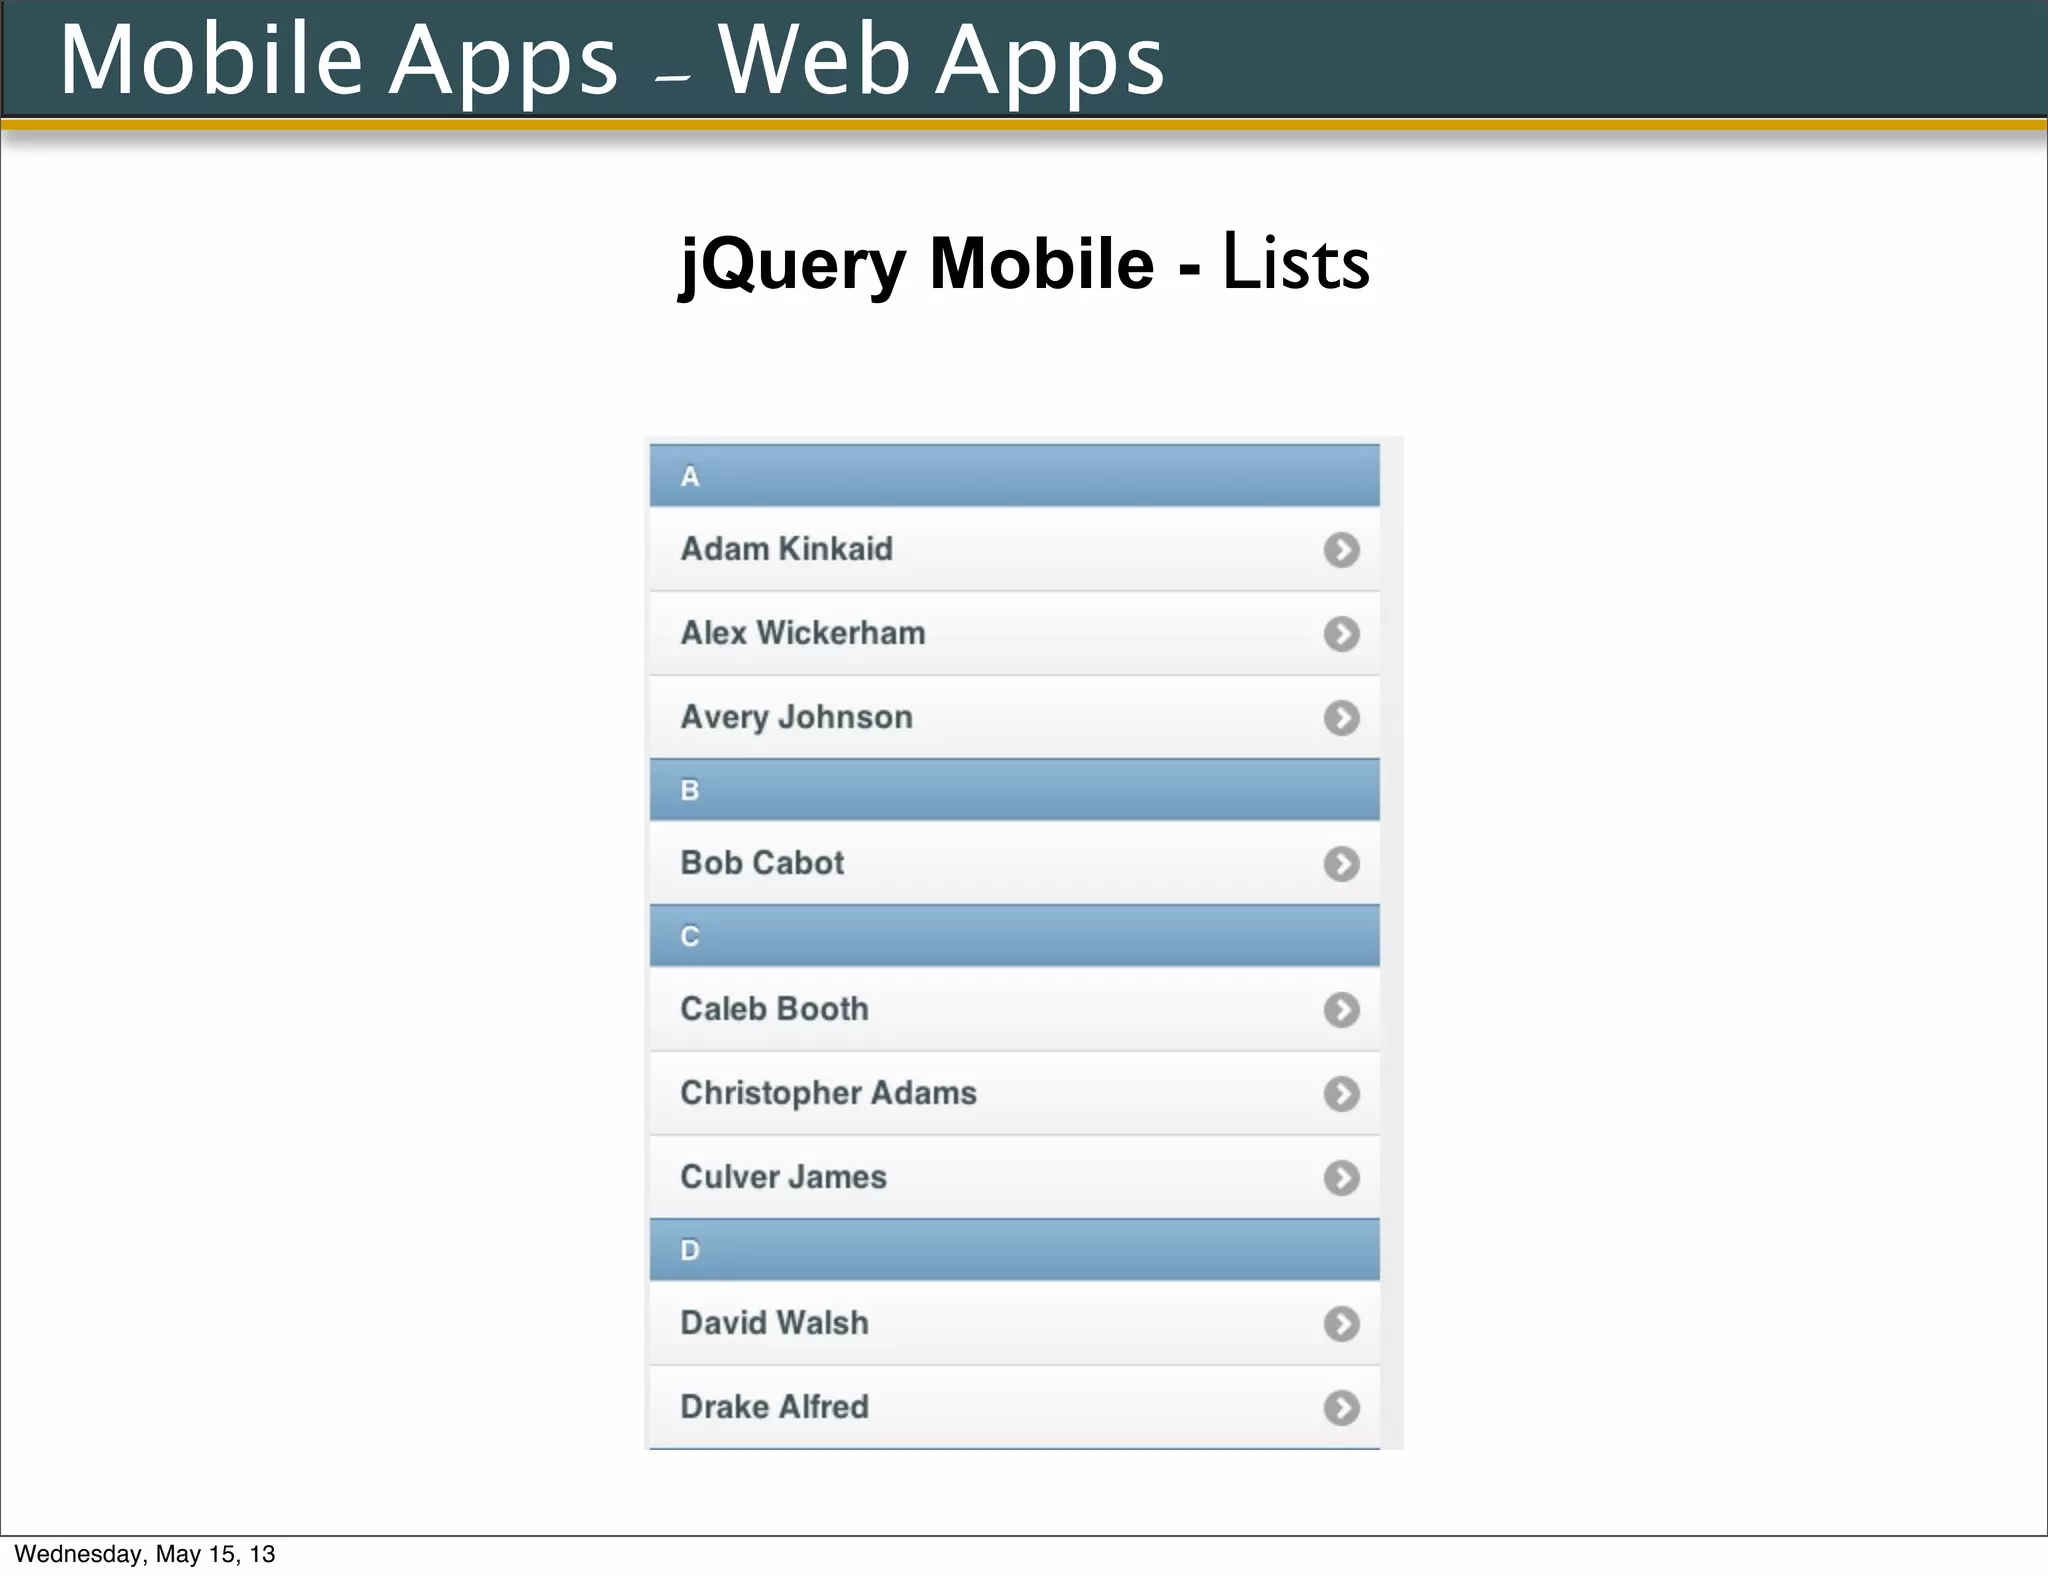Select the A list divider header
Screen dimensions: 2048x1576
click(1014, 476)
